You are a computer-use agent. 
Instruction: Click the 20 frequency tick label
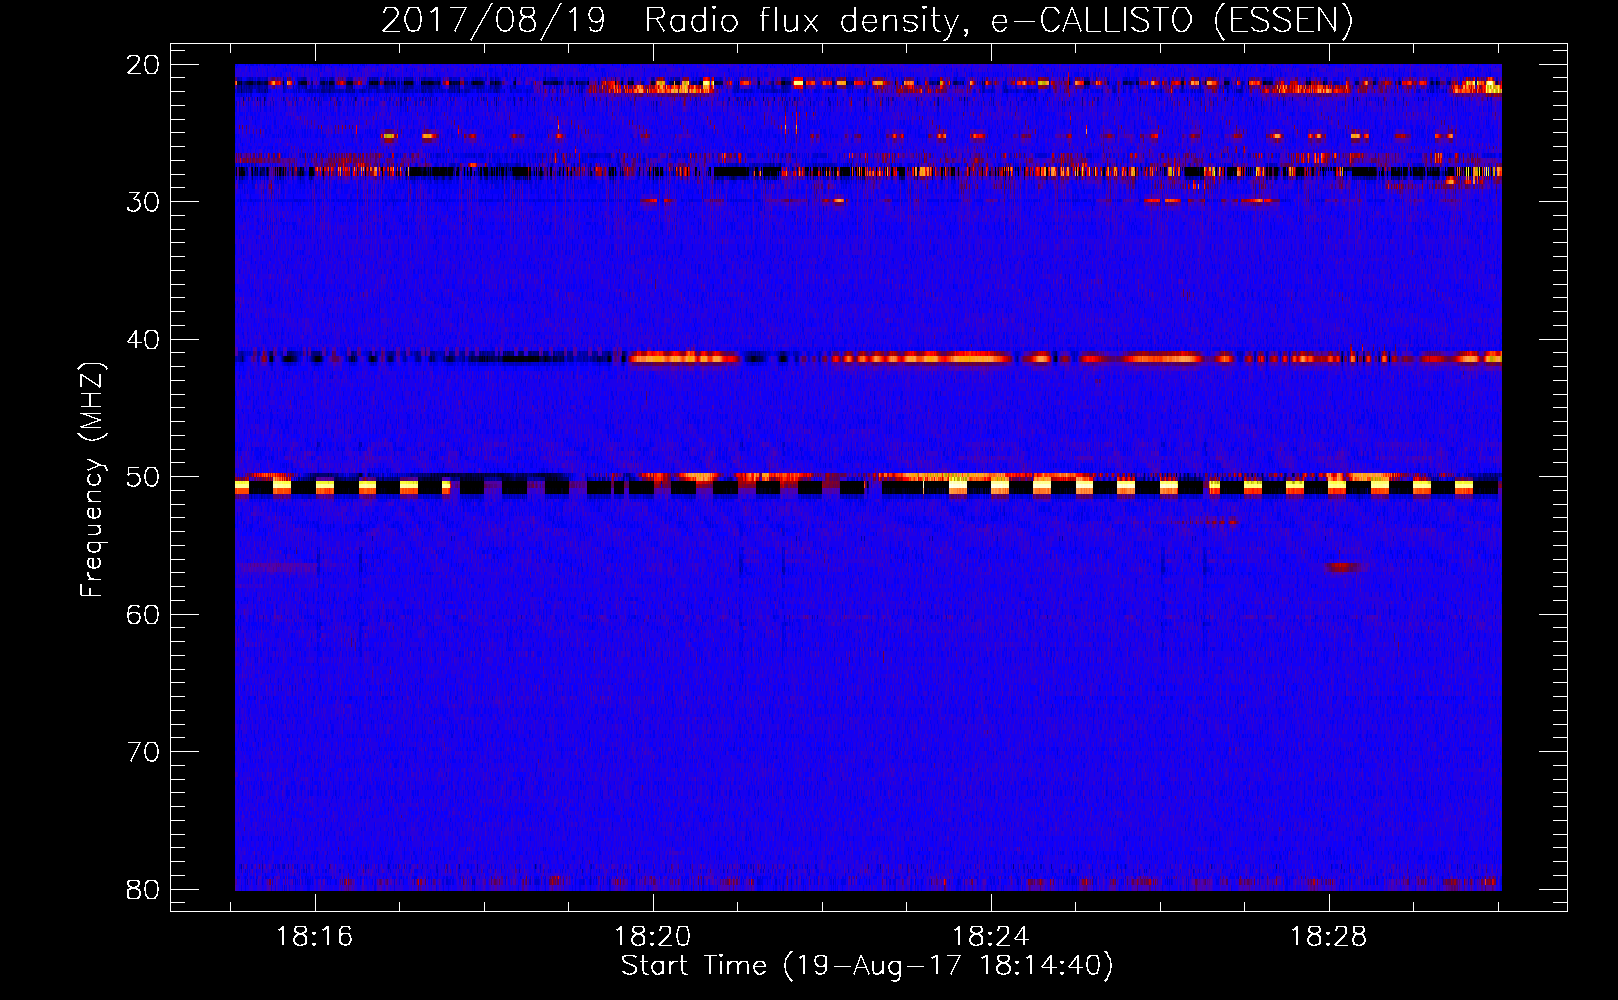coord(143,65)
